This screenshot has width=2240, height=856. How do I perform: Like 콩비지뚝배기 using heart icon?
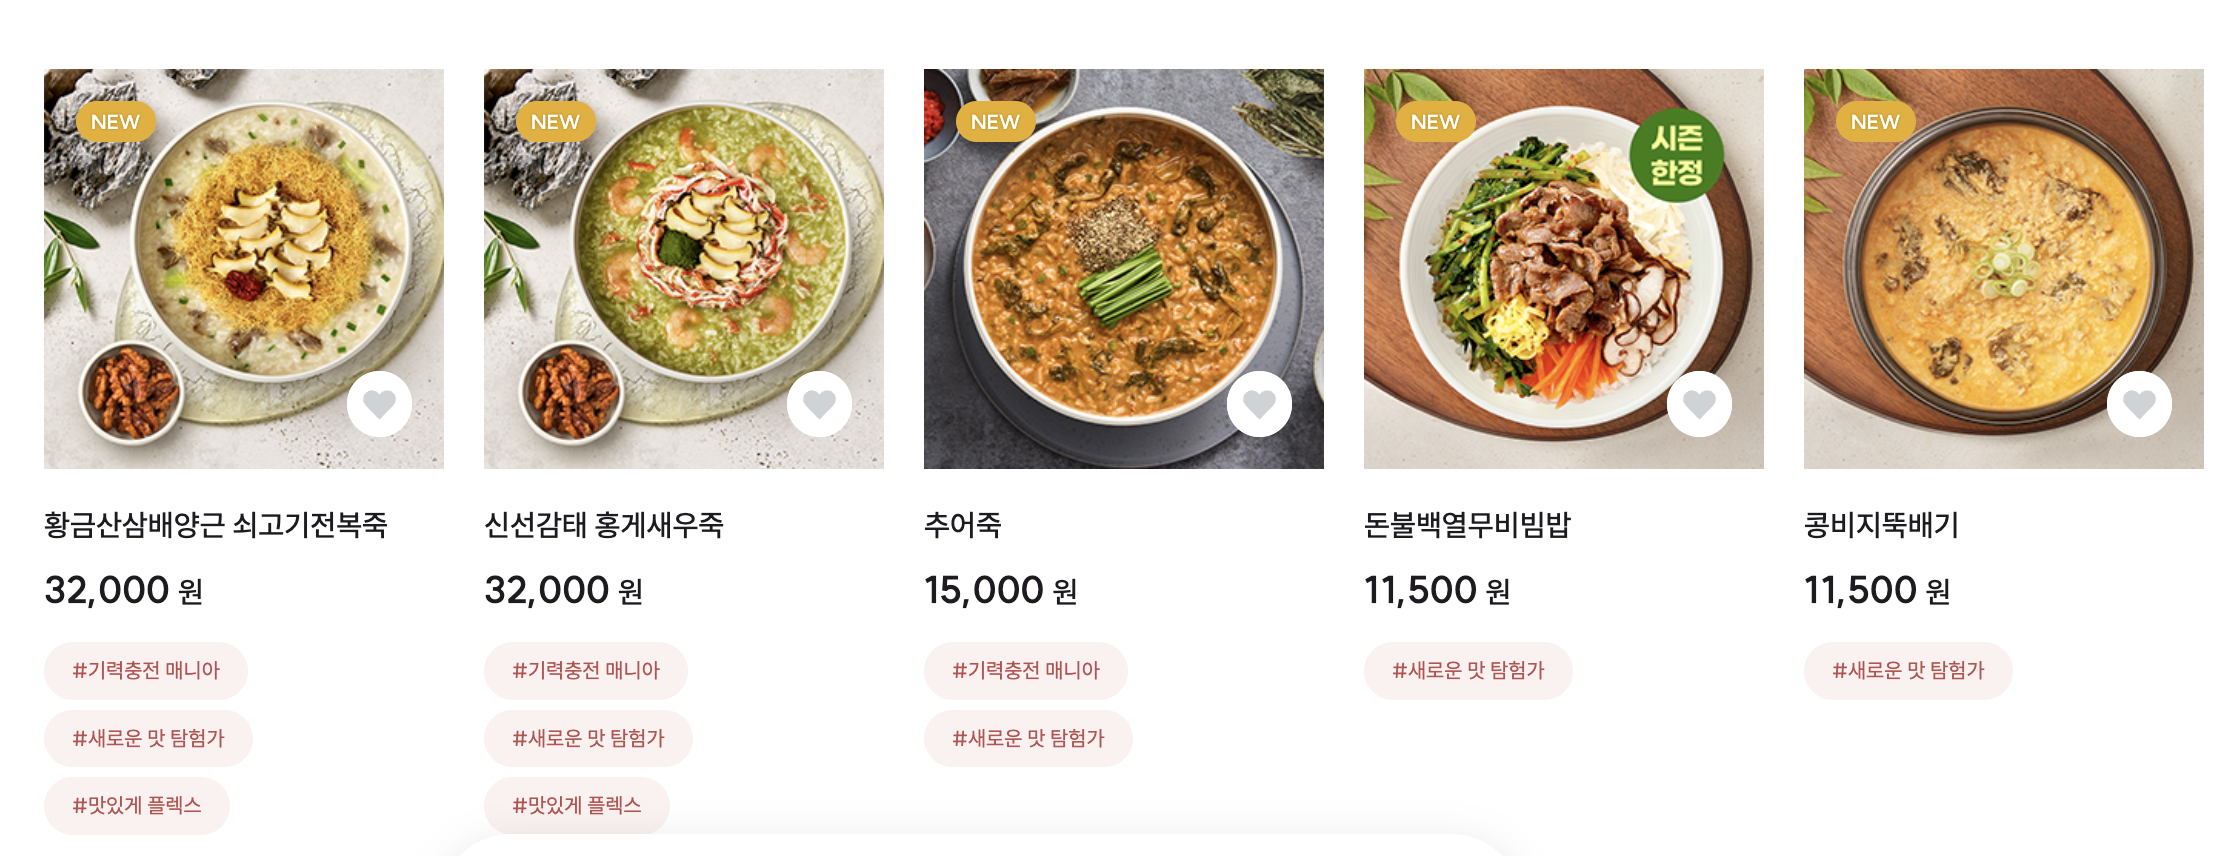click(x=2139, y=404)
